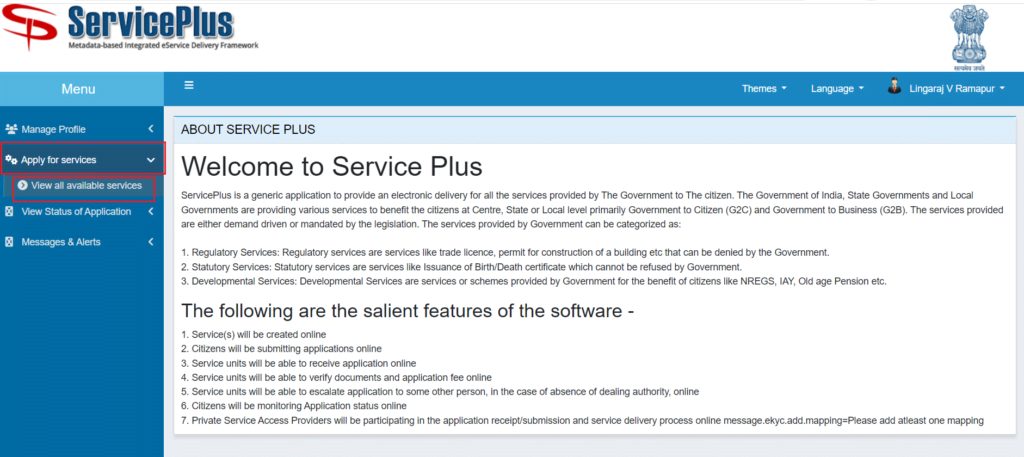Image resolution: width=1024 pixels, height=457 pixels.
Task: Click the icon beside Messages & Alerts
Action: 9,242
